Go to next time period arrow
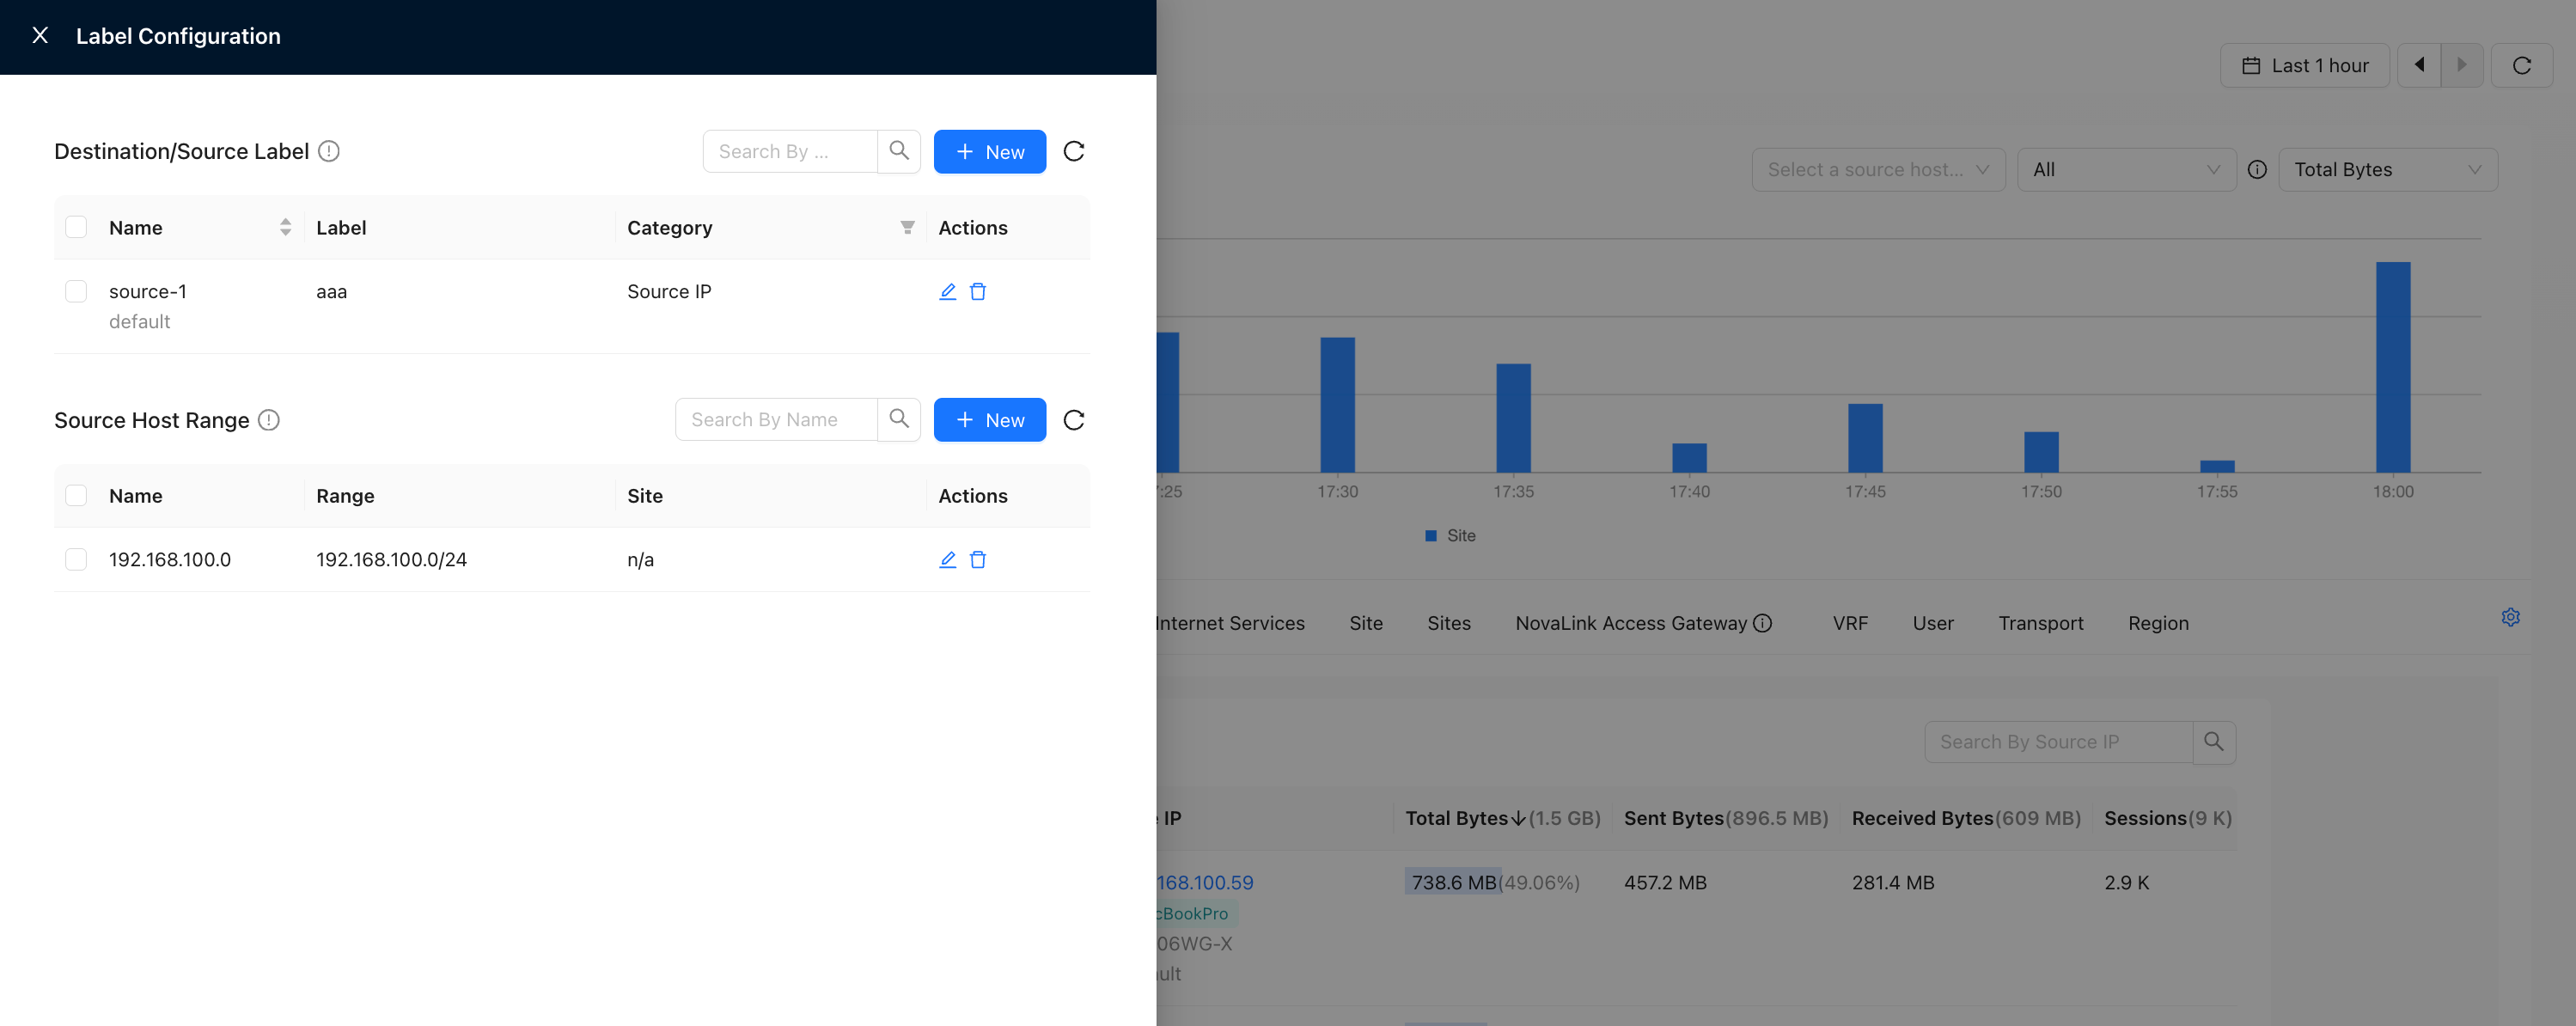Screen dimensions: 2576x1026 [2462, 65]
